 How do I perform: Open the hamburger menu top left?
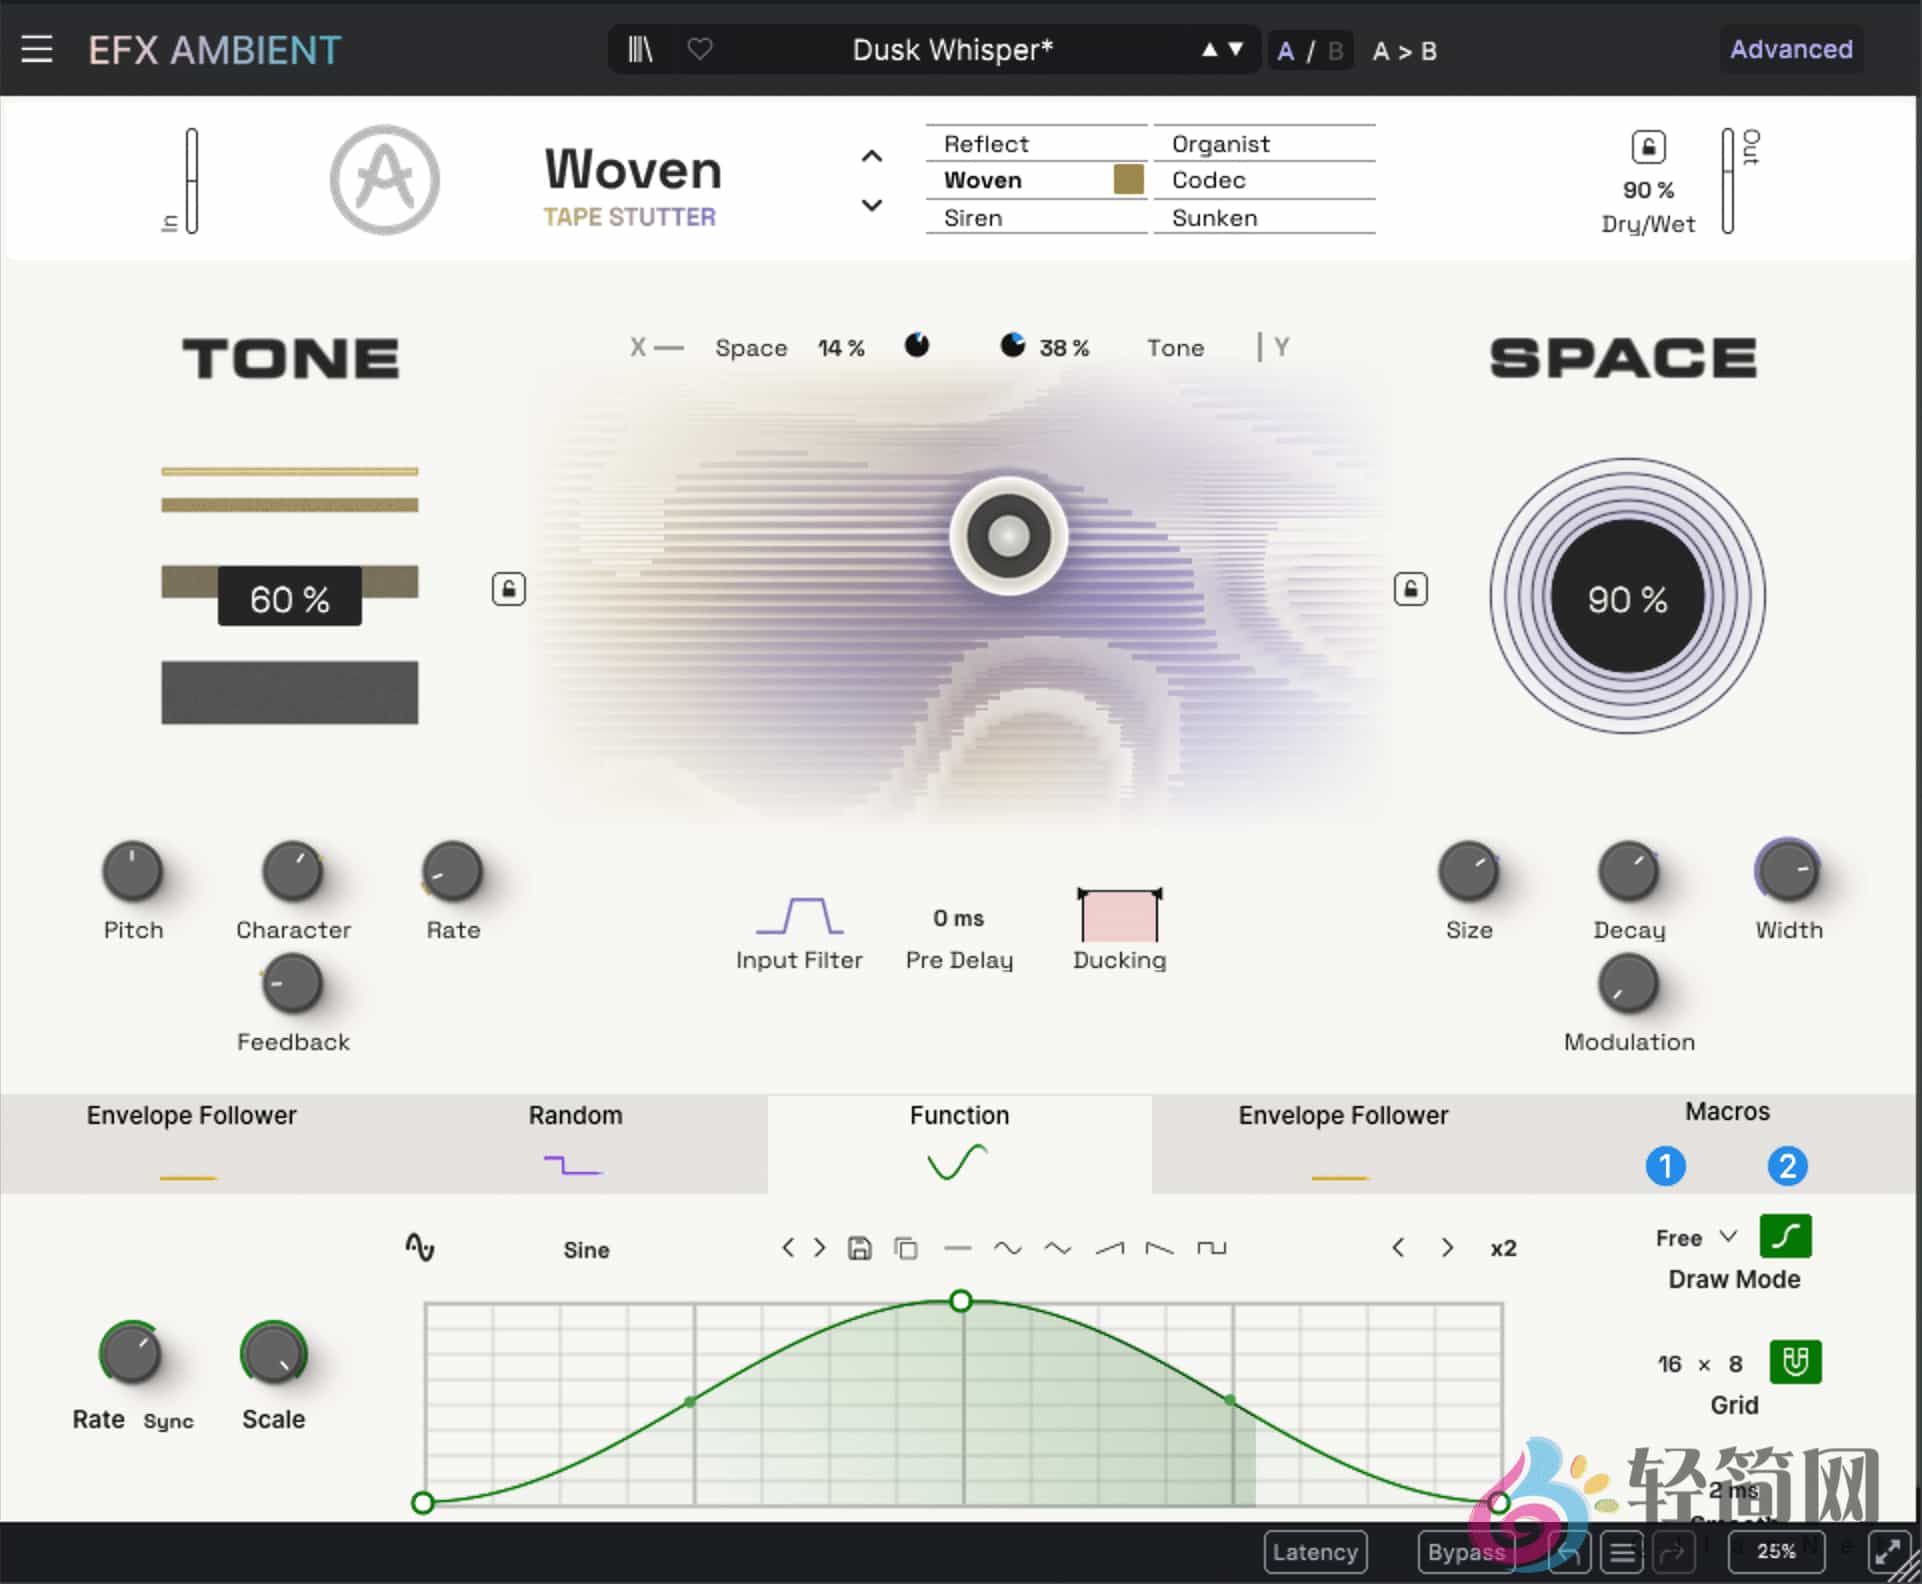coord(38,49)
